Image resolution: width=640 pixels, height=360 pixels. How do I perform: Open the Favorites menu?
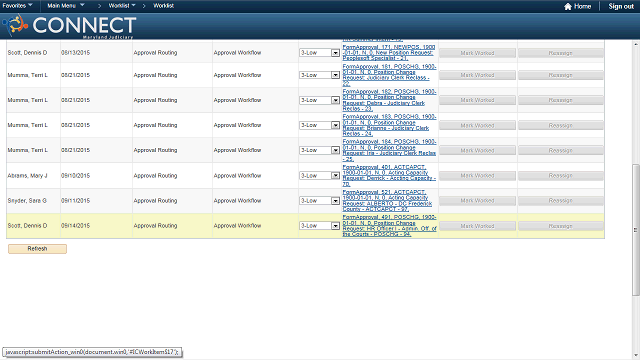click(x=17, y=6)
